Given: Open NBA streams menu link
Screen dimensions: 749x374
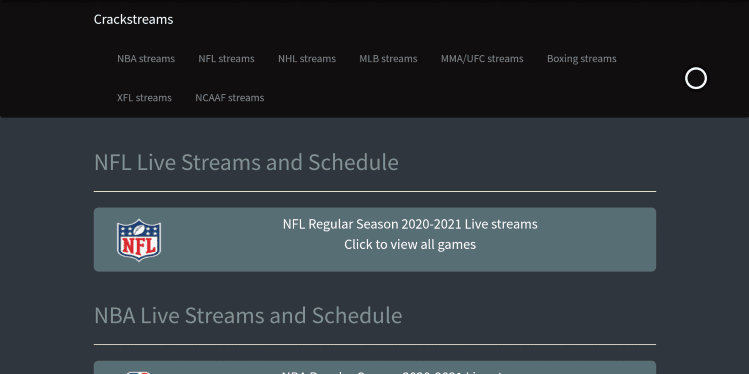Looking at the screenshot, I should pyautogui.click(x=146, y=59).
